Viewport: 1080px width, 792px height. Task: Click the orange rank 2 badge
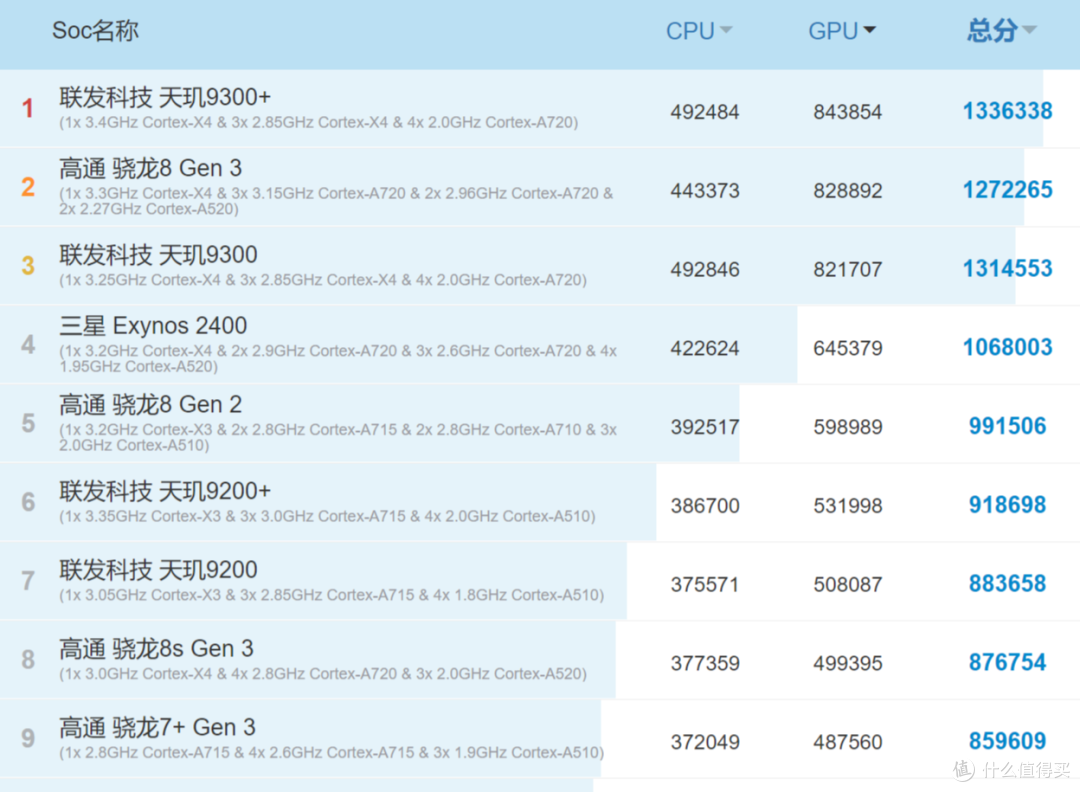tap(28, 188)
